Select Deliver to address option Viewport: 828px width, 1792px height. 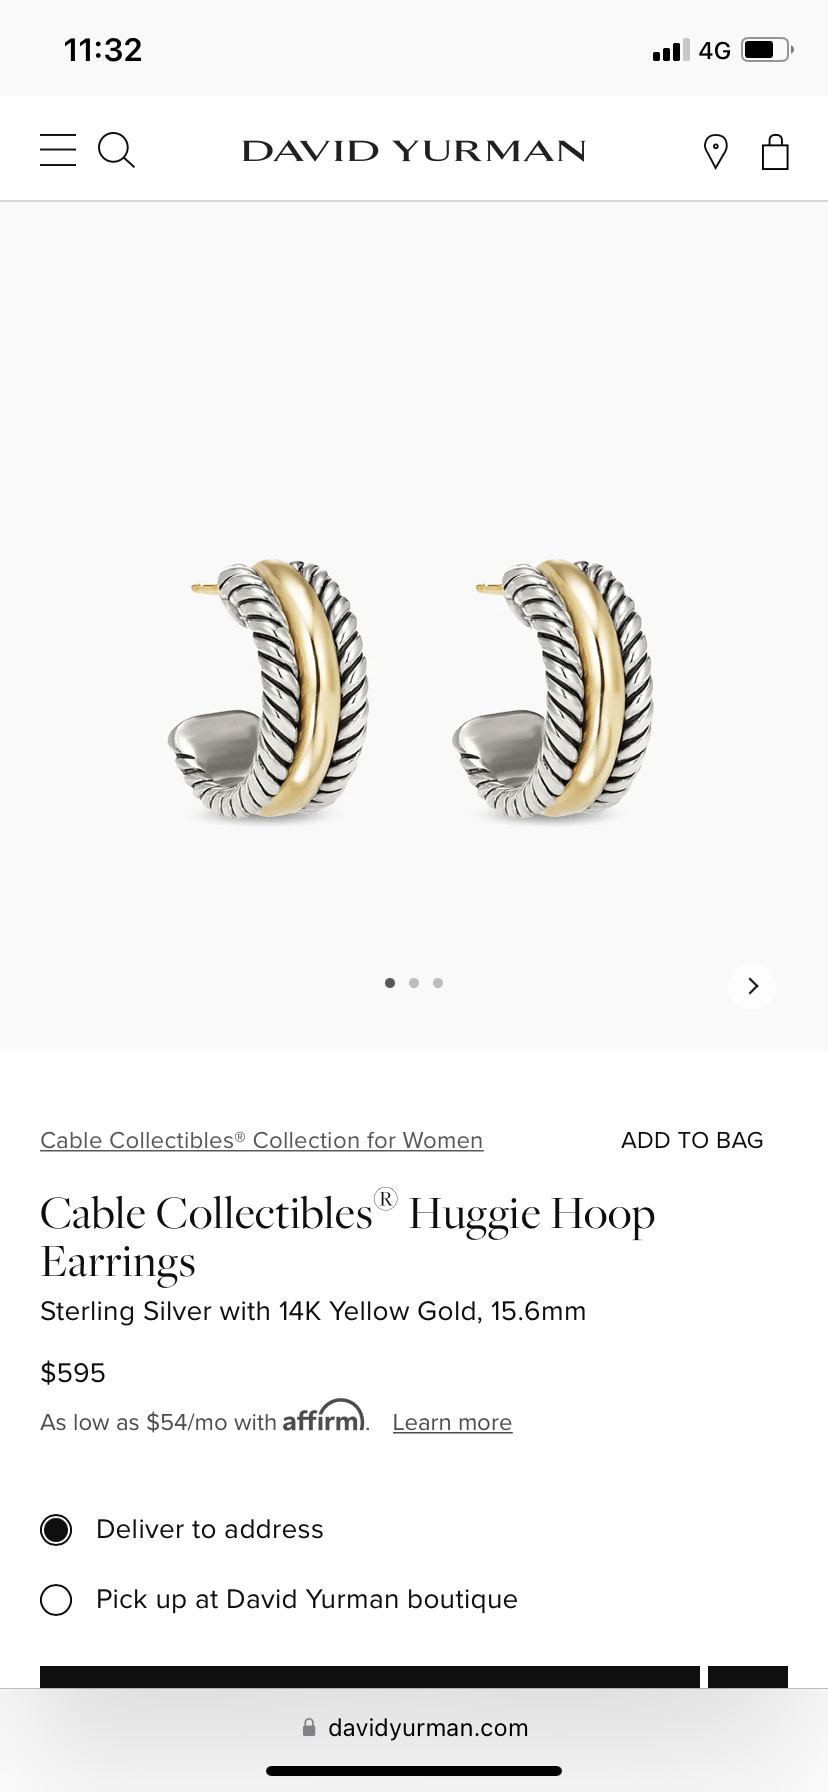click(x=182, y=1529)
